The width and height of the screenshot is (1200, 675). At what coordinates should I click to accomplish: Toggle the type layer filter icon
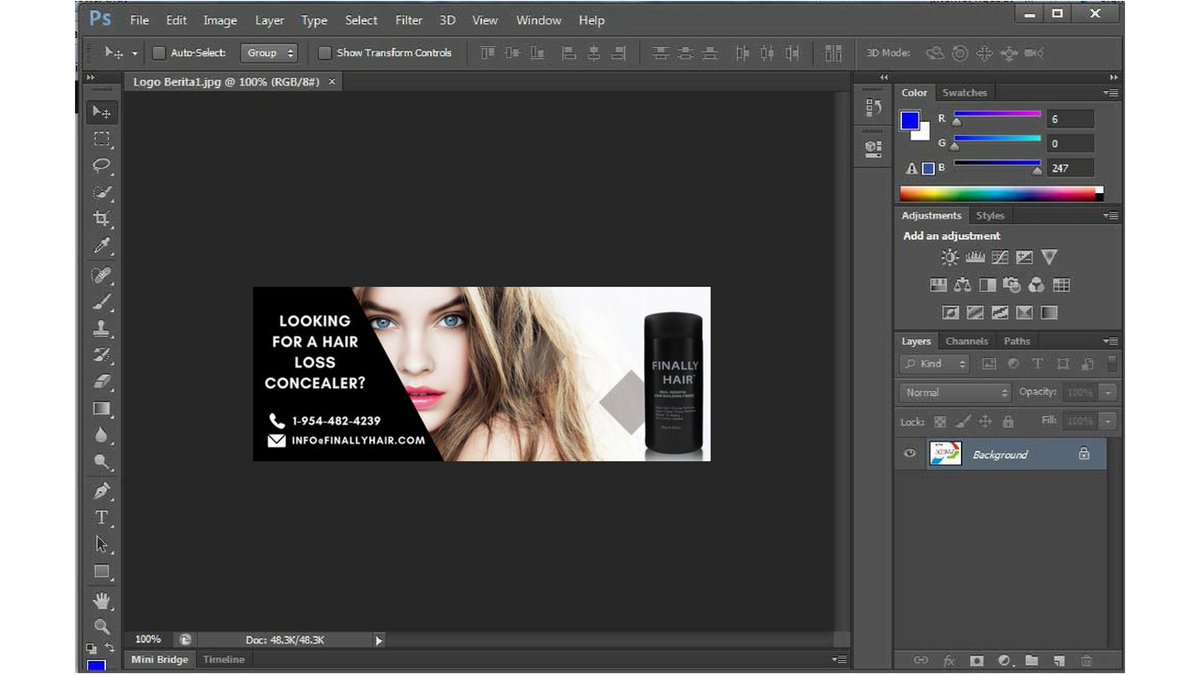(x=1037, y=364)
